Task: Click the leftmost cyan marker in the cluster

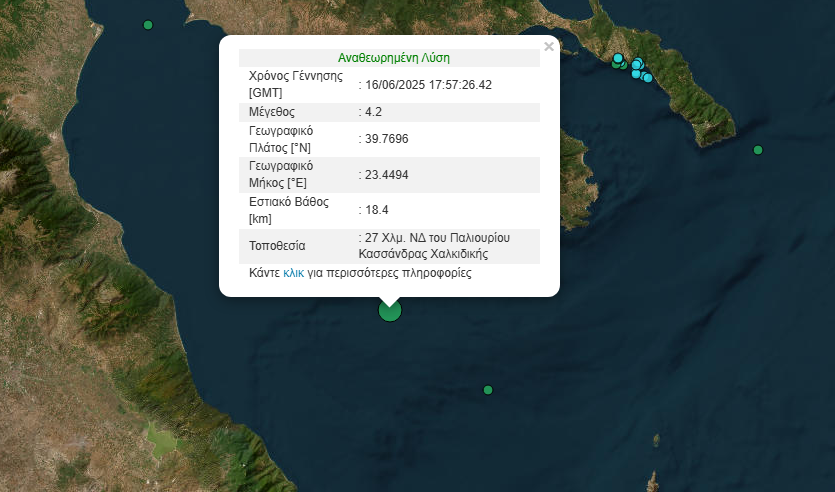Action: (x=618, y=58)
